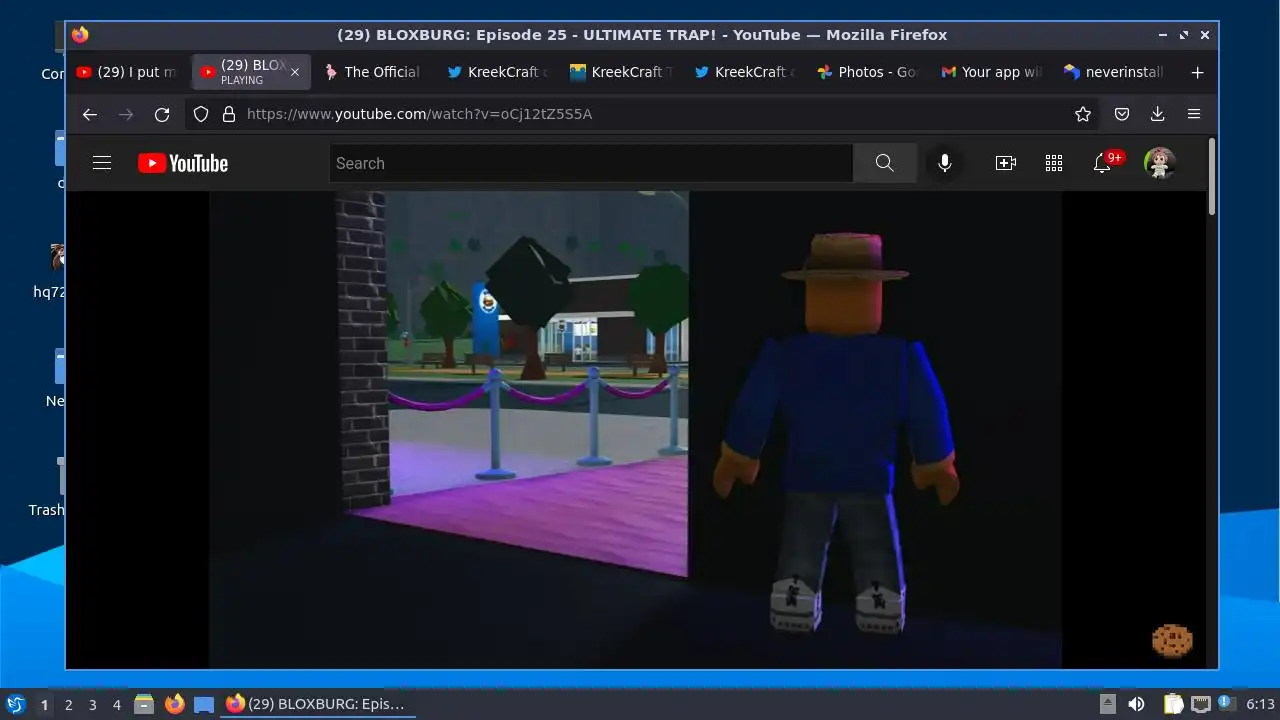Image resolution: width=1280 pixels, height=720 pixels.
Task: Focus the YouTube Search field
Action: [x=591, y=163]
